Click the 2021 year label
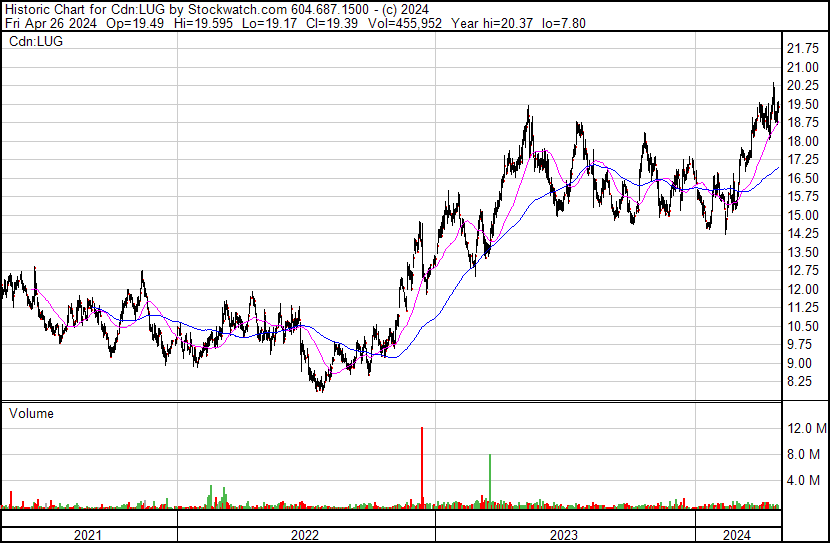Viewport: 830px width, 543px height. click(87, 535)
